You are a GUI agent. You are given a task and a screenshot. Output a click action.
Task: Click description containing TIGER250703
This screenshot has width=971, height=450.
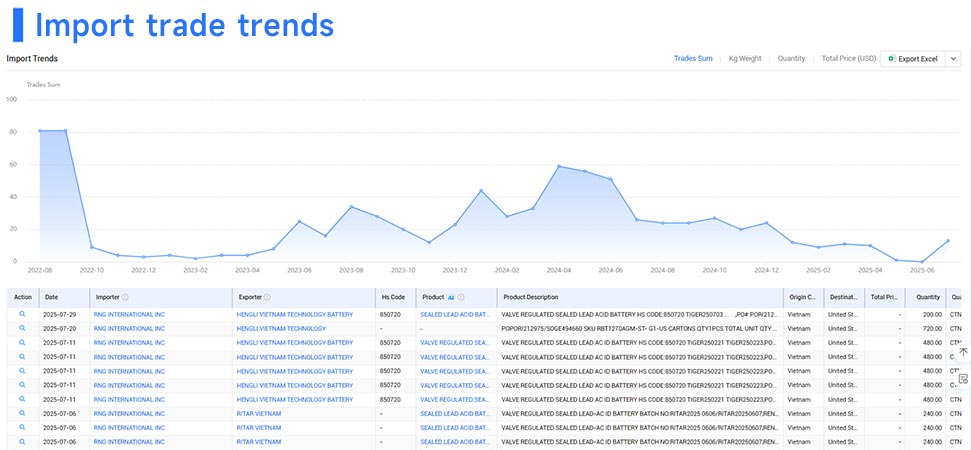(639, 314)
